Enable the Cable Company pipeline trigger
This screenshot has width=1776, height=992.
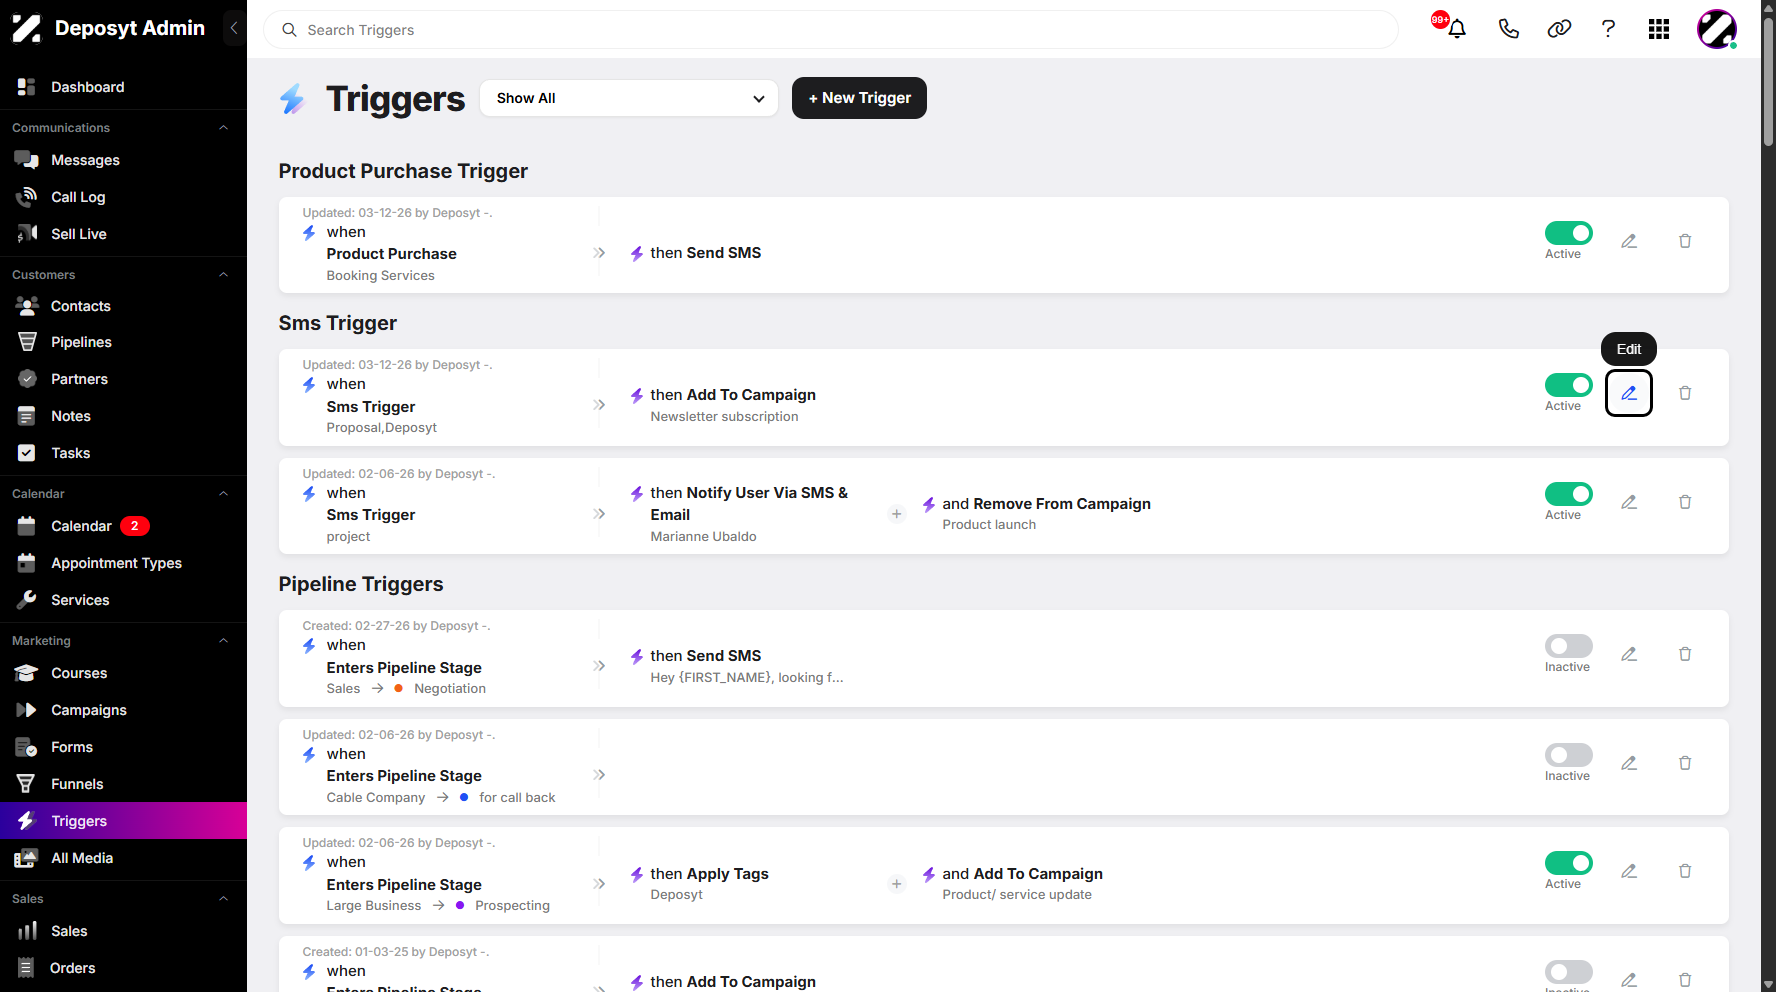click(1569, 755)
